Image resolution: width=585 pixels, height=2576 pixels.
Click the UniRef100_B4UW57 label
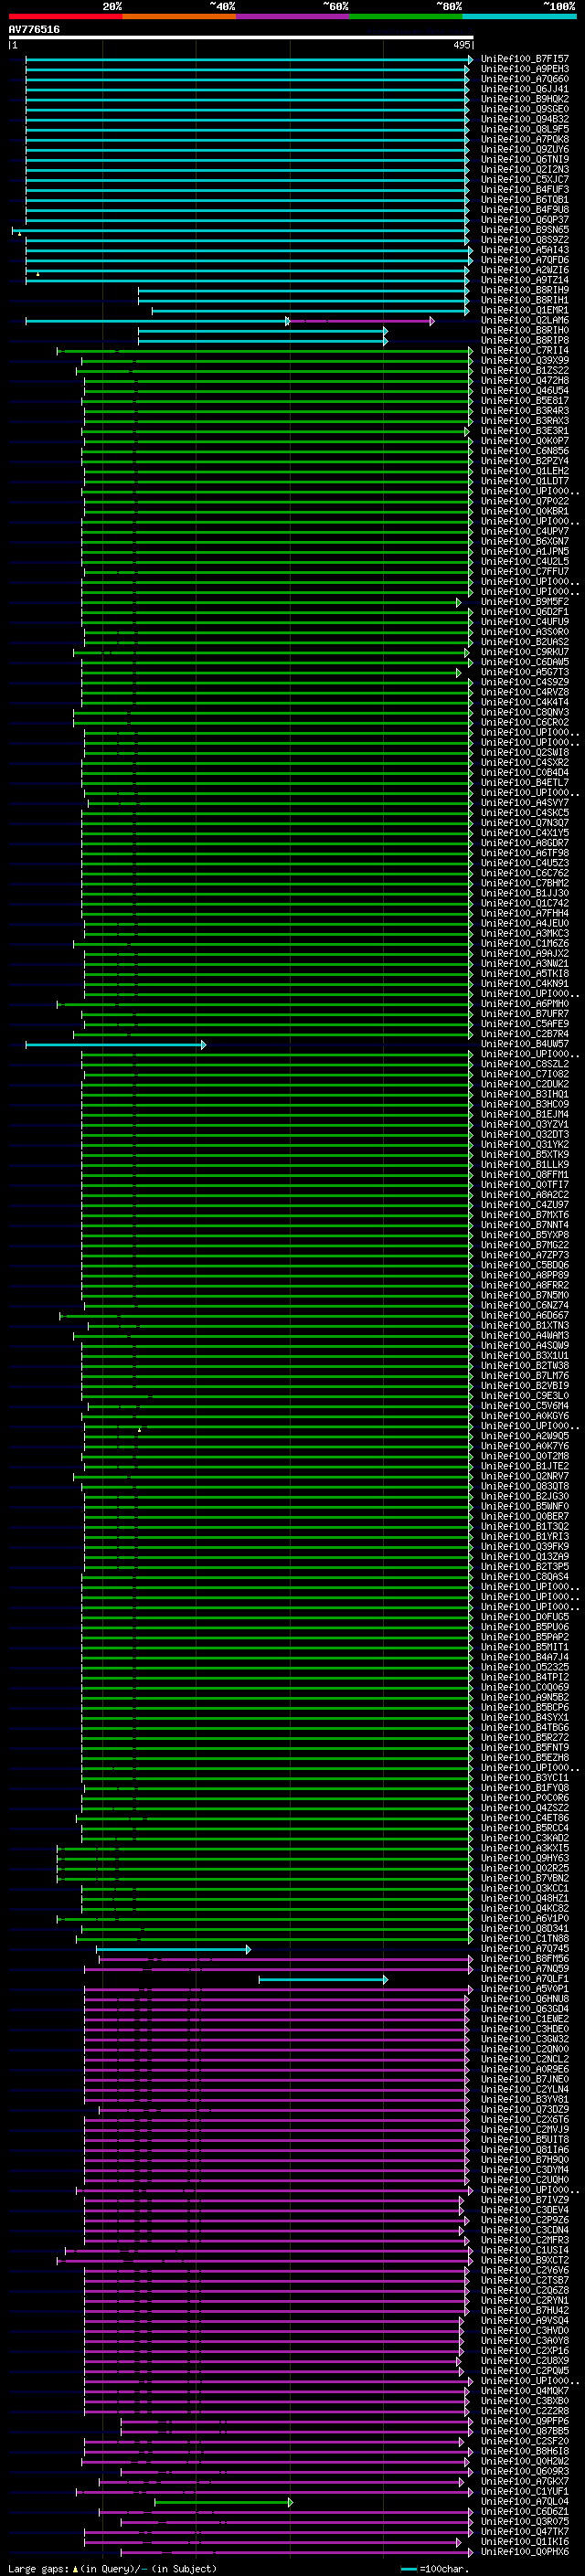(524, 1045)
